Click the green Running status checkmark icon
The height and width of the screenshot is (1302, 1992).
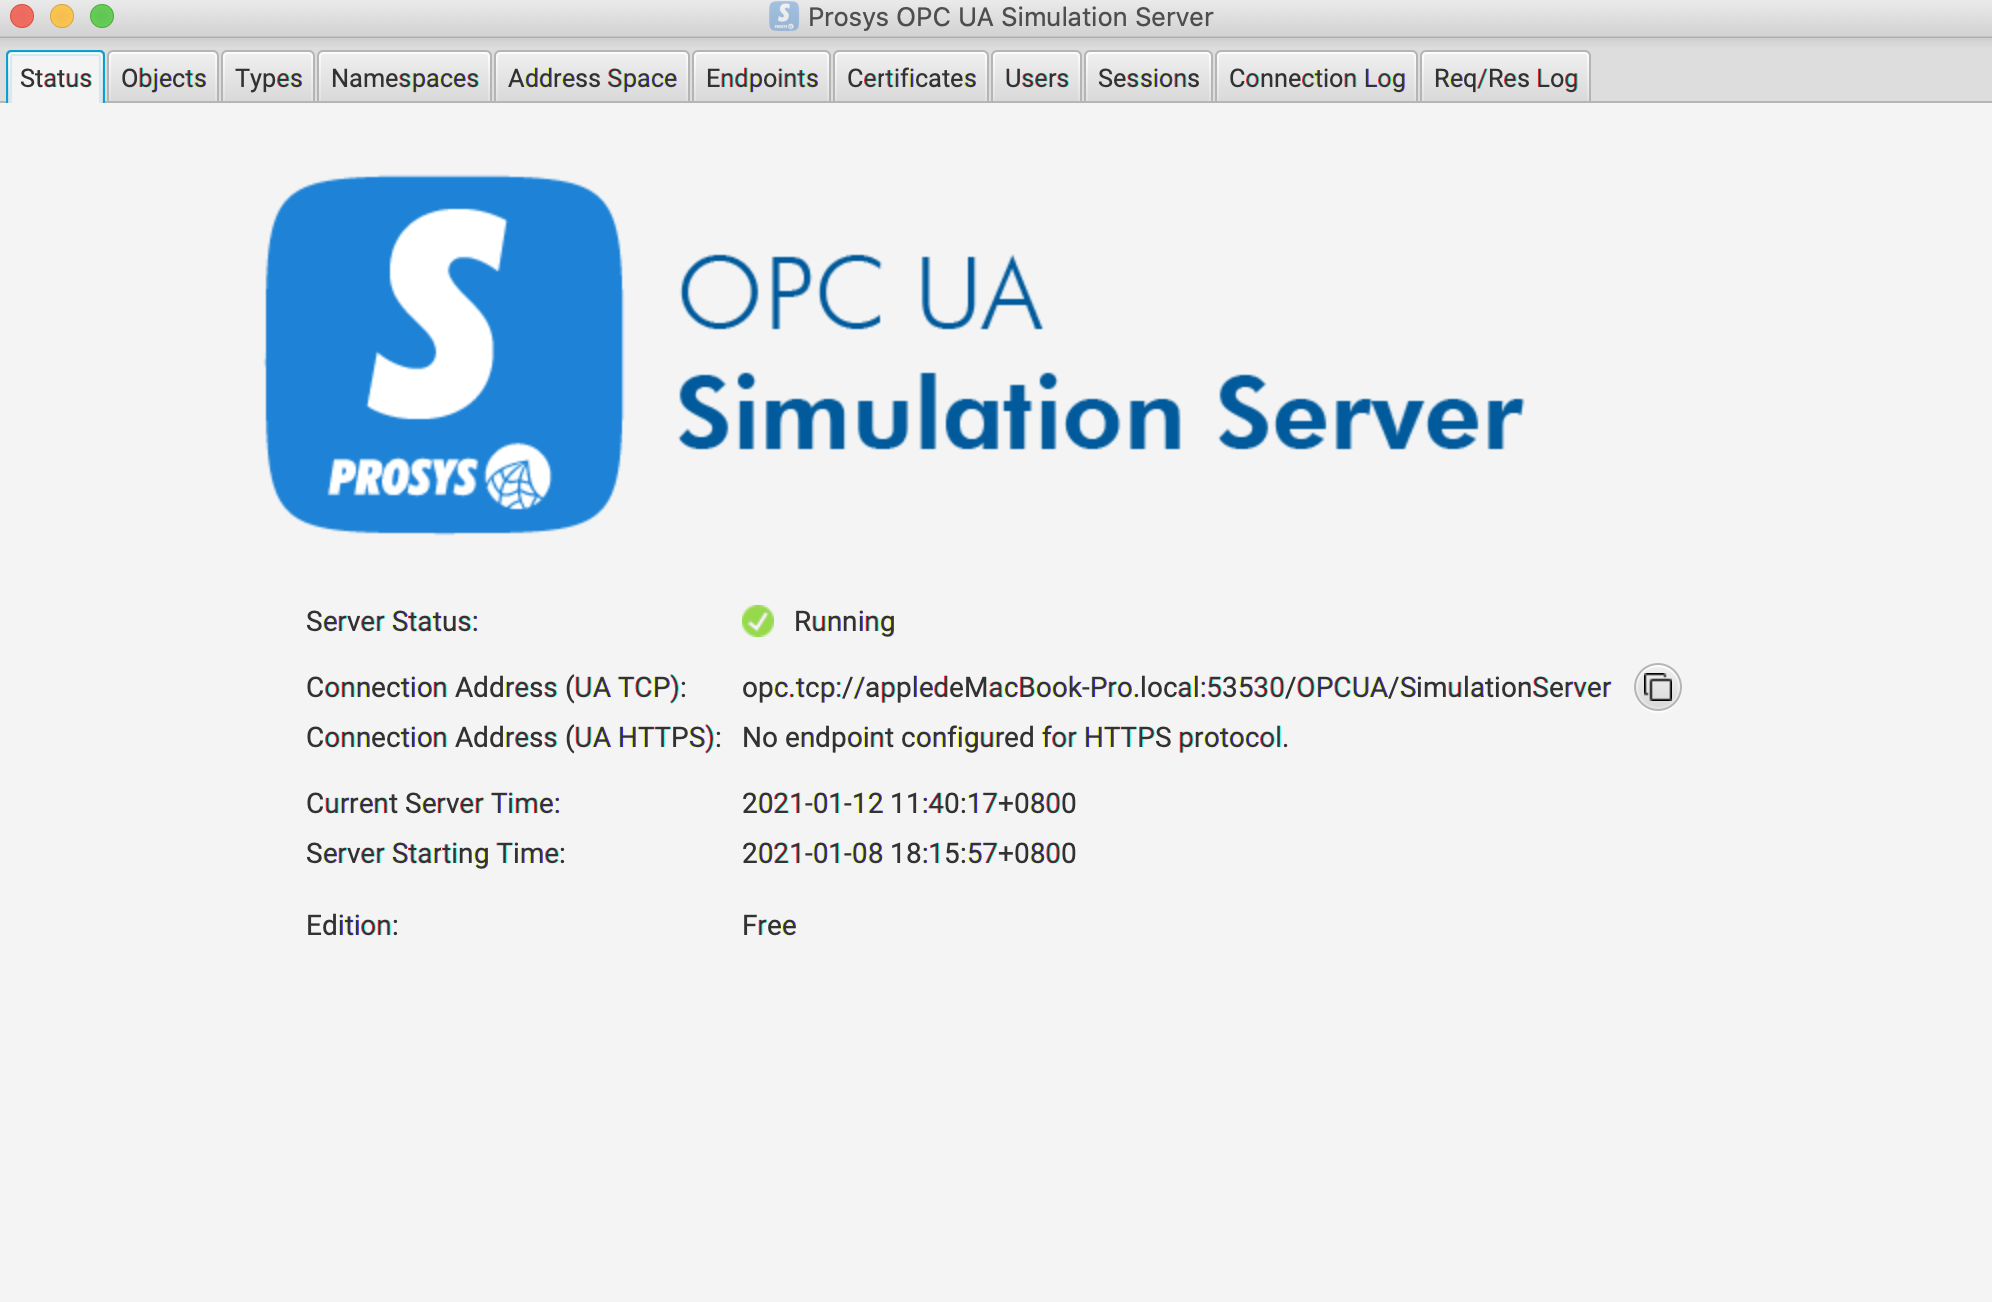point(758,621)
